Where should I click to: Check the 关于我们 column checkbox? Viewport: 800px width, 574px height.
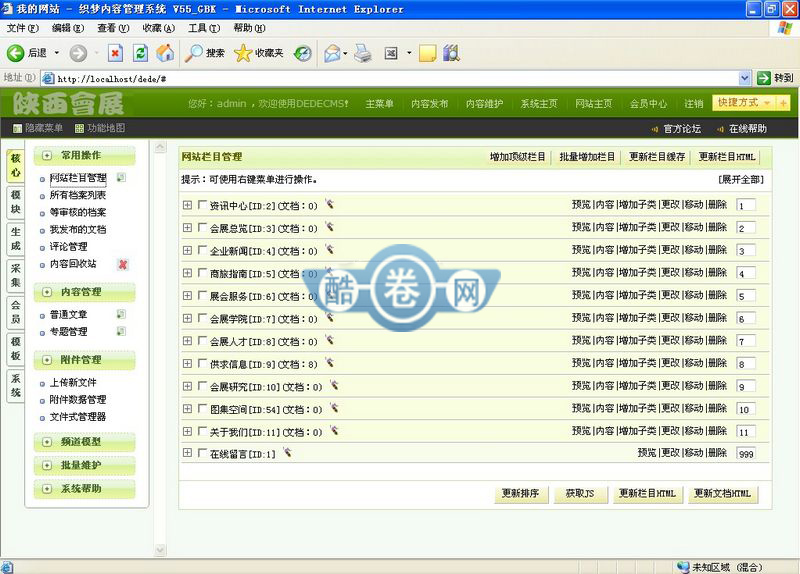(202, 431)
